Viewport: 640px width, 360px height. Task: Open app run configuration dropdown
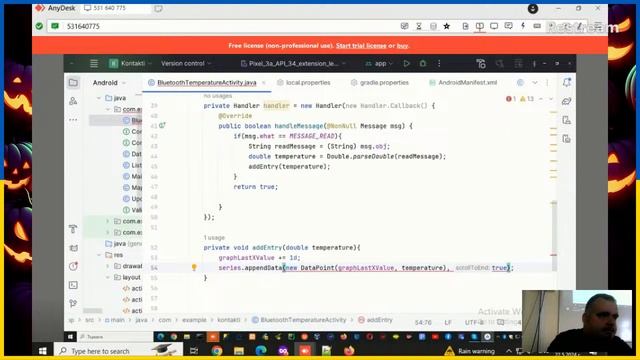[x=380, y=63]
